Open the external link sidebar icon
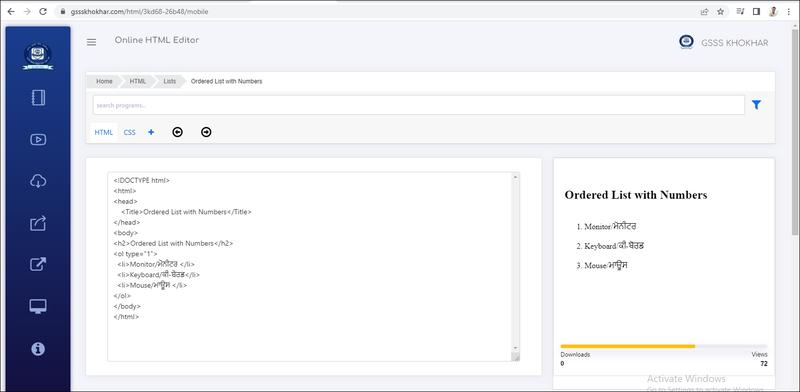Image resolution: width=800 pixels, height=392 pixels. tap(38, 264)
